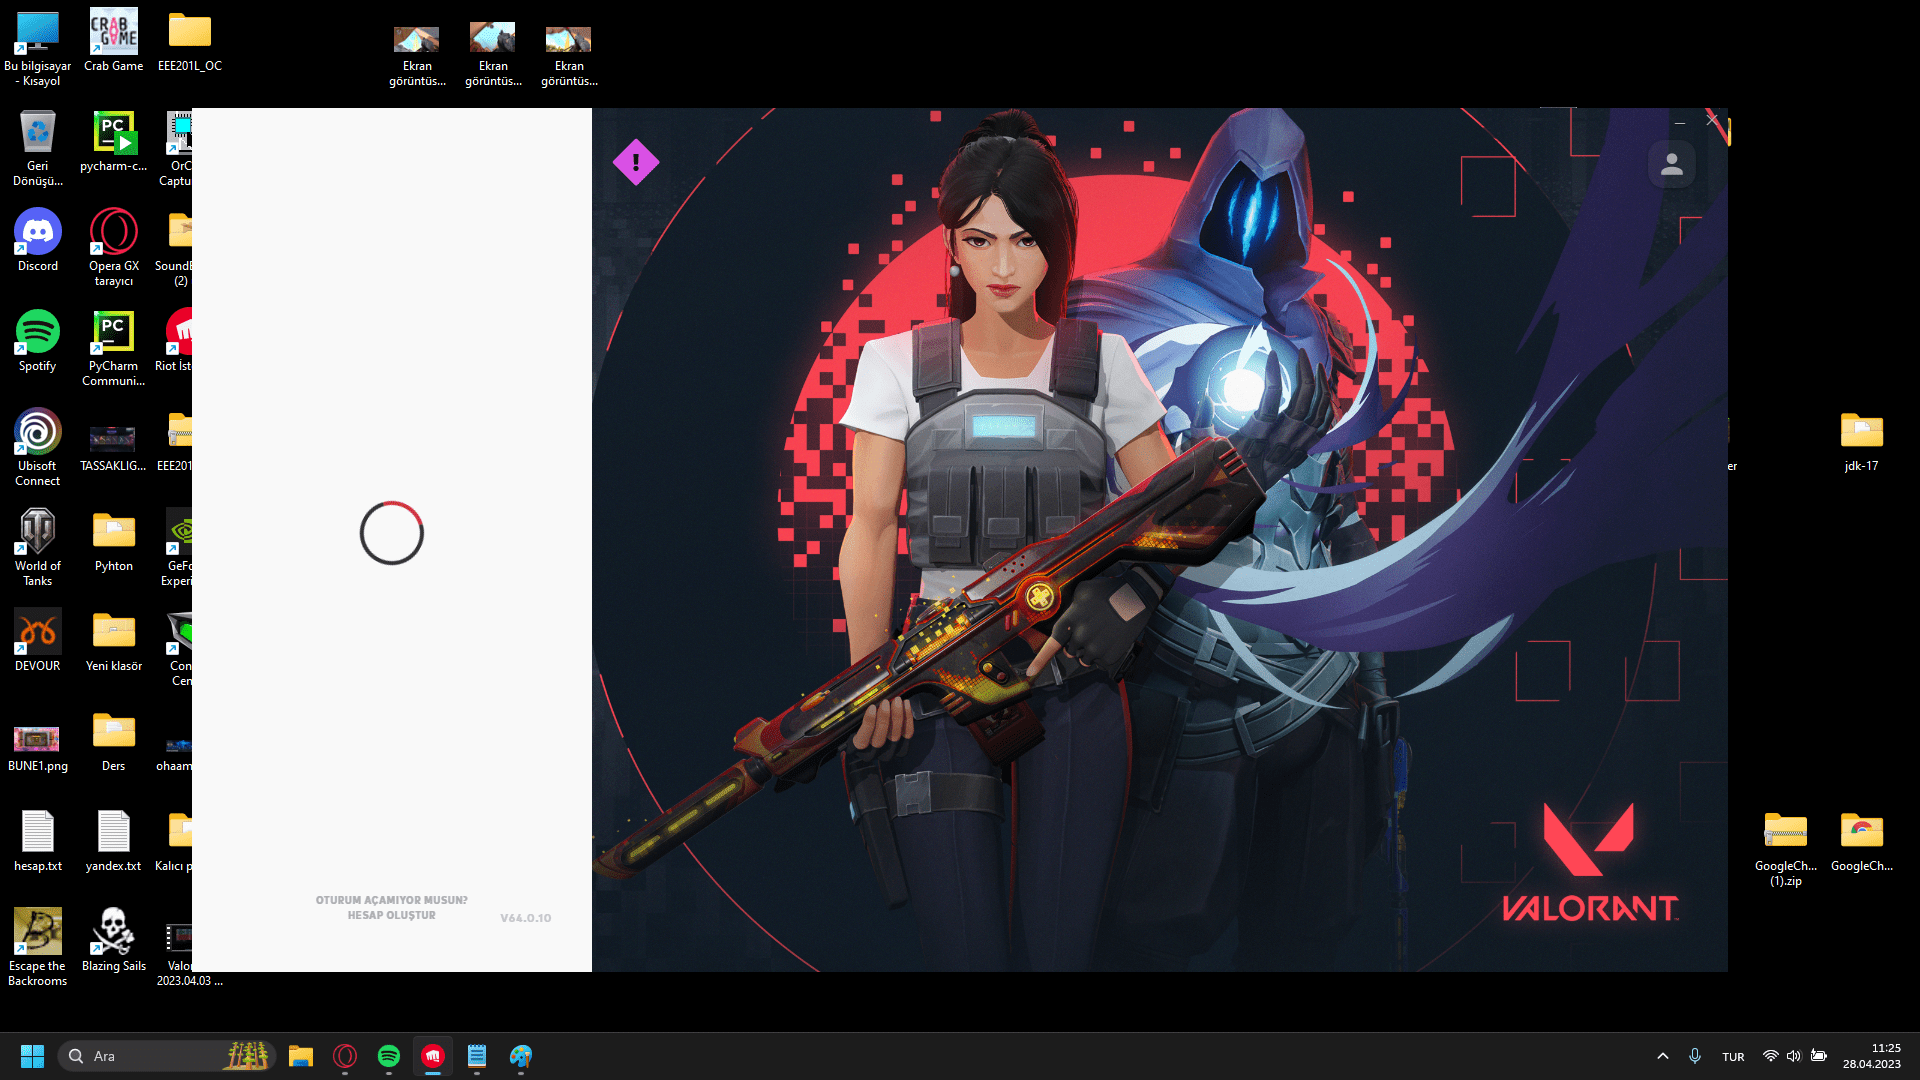
Task: Launch Opera GX tarayıcı from desktop
Action: [114, 248]
